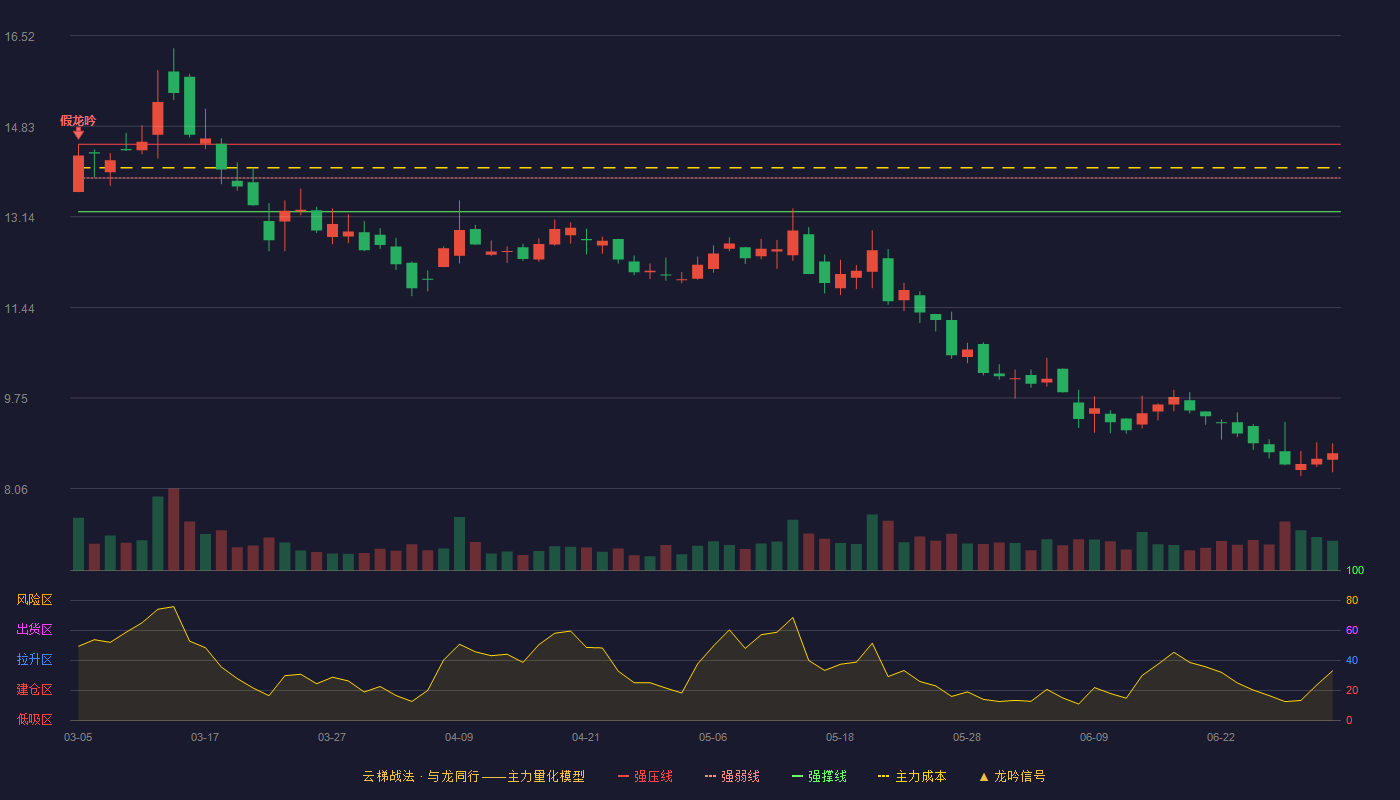1400x800 pixels.
Task: Select the 低吸区 zone label
Action: point(34,719)
